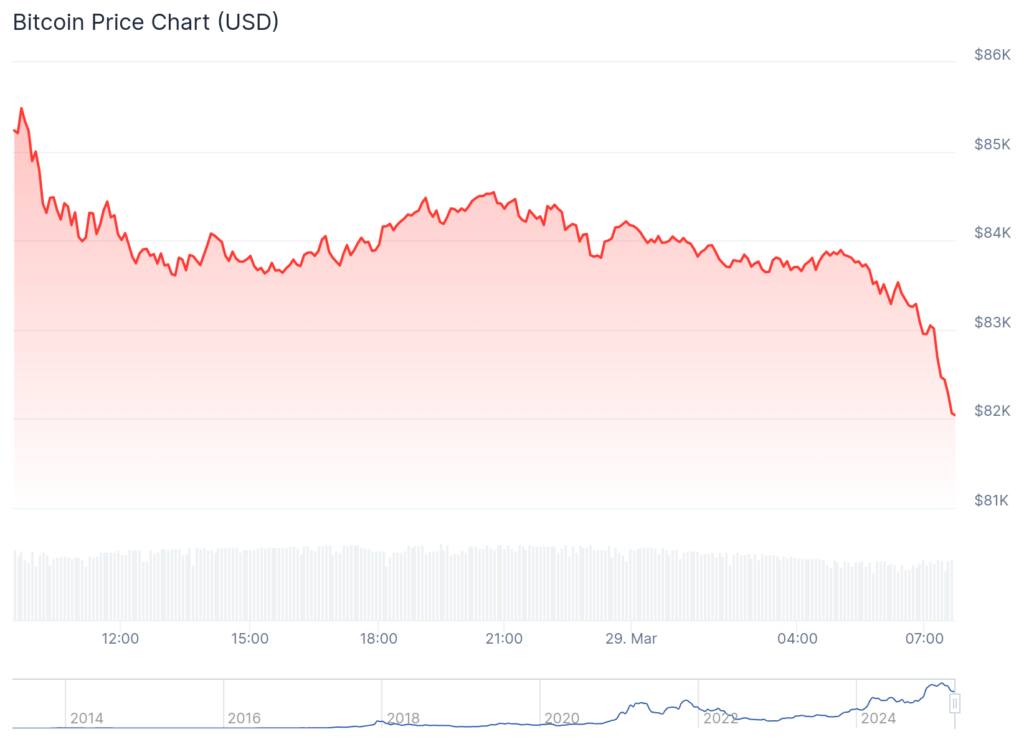Click the 2020 label in navigator
The height and width of the screenshot is (747, 1024).
562,718
